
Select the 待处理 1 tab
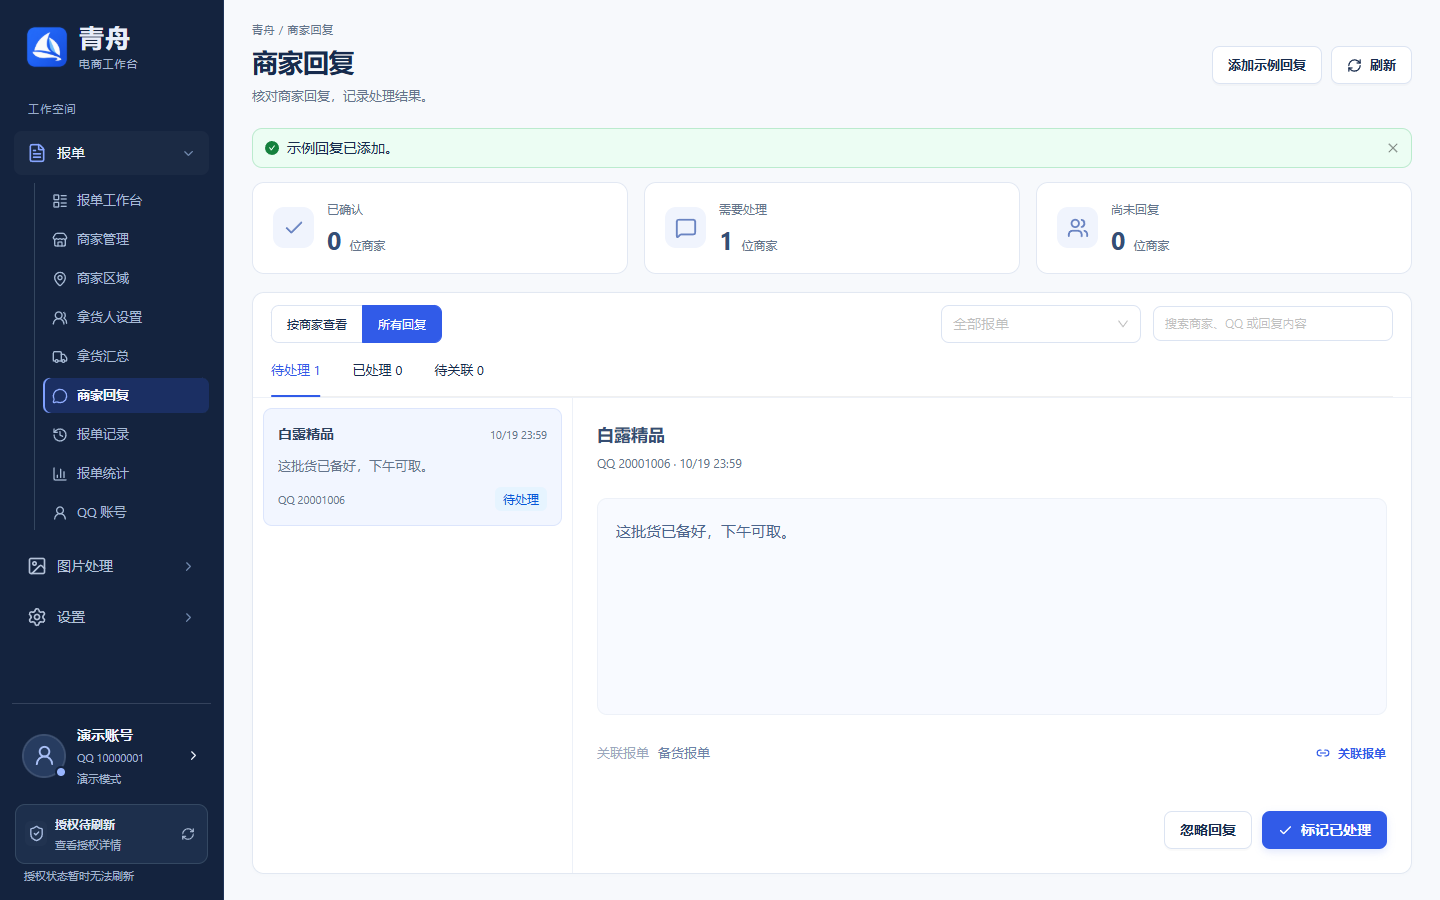[x=296, y=371]
